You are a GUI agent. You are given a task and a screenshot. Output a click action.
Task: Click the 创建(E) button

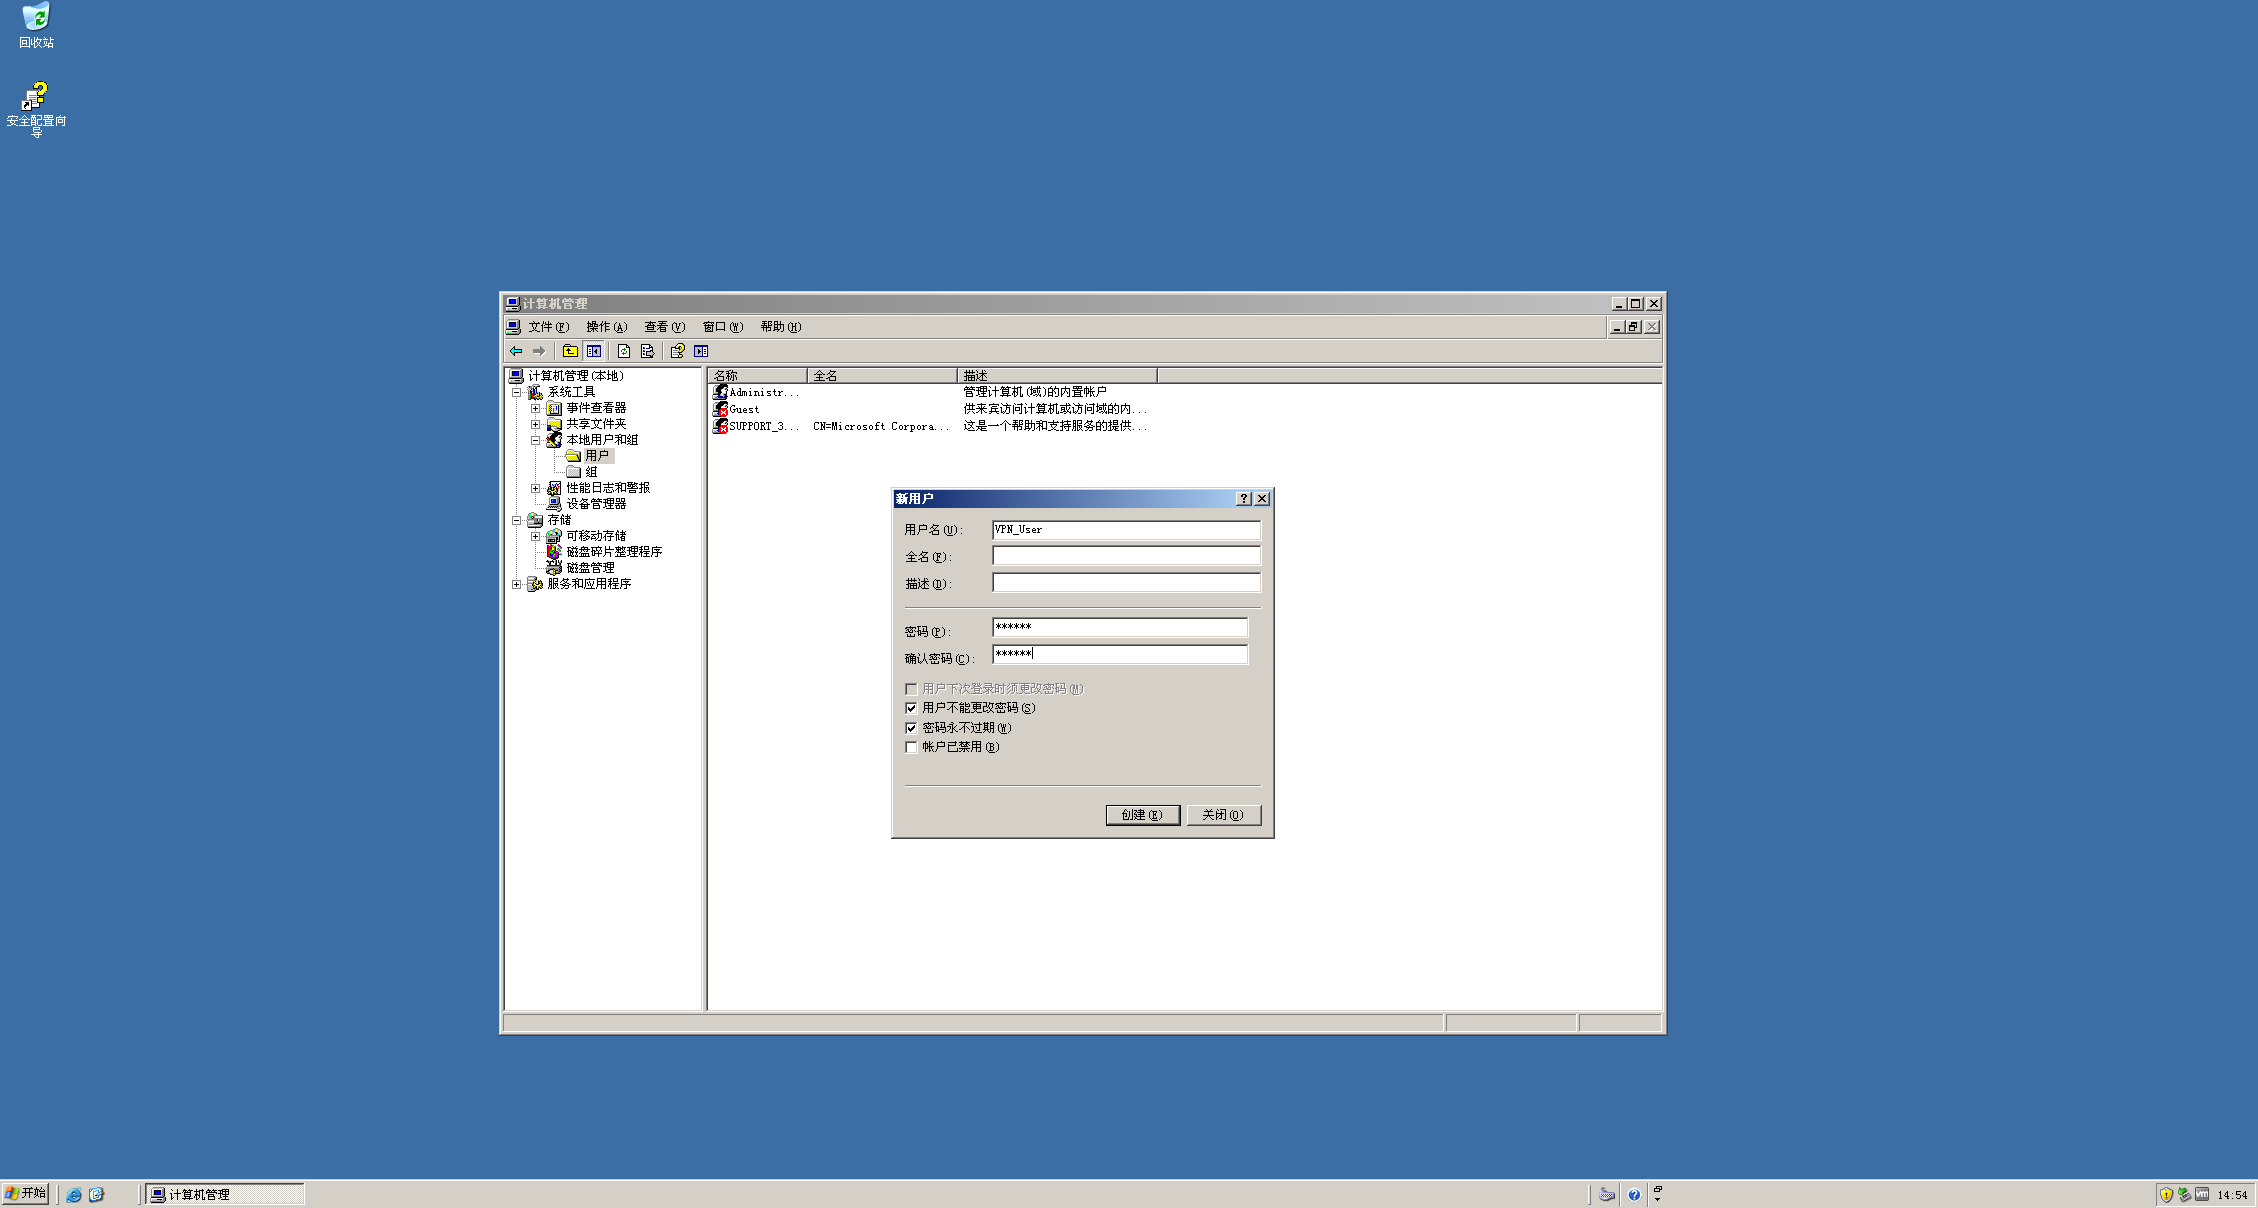[x=1142, y=815]
